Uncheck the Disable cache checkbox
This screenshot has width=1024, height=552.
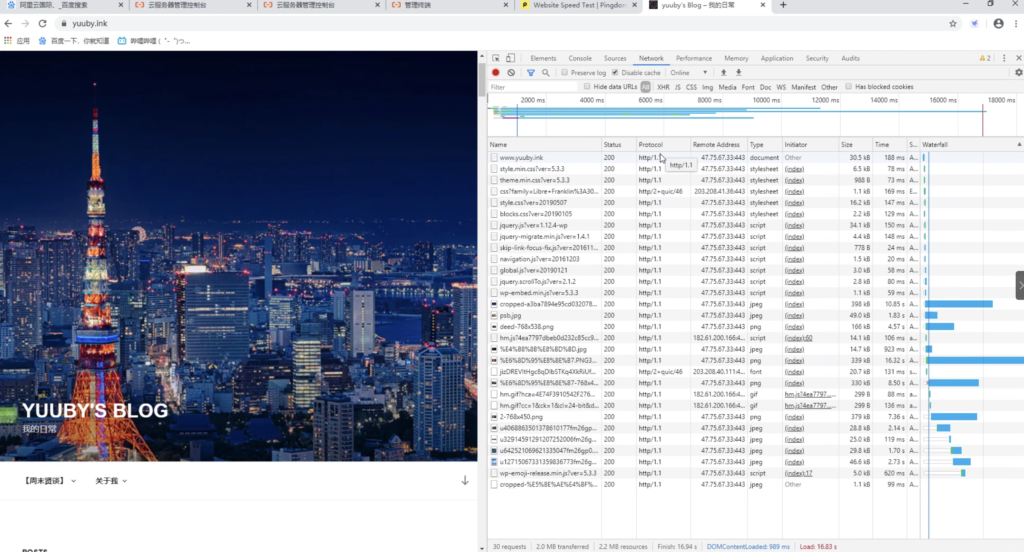pyautogui.click(x=615, y=73)
